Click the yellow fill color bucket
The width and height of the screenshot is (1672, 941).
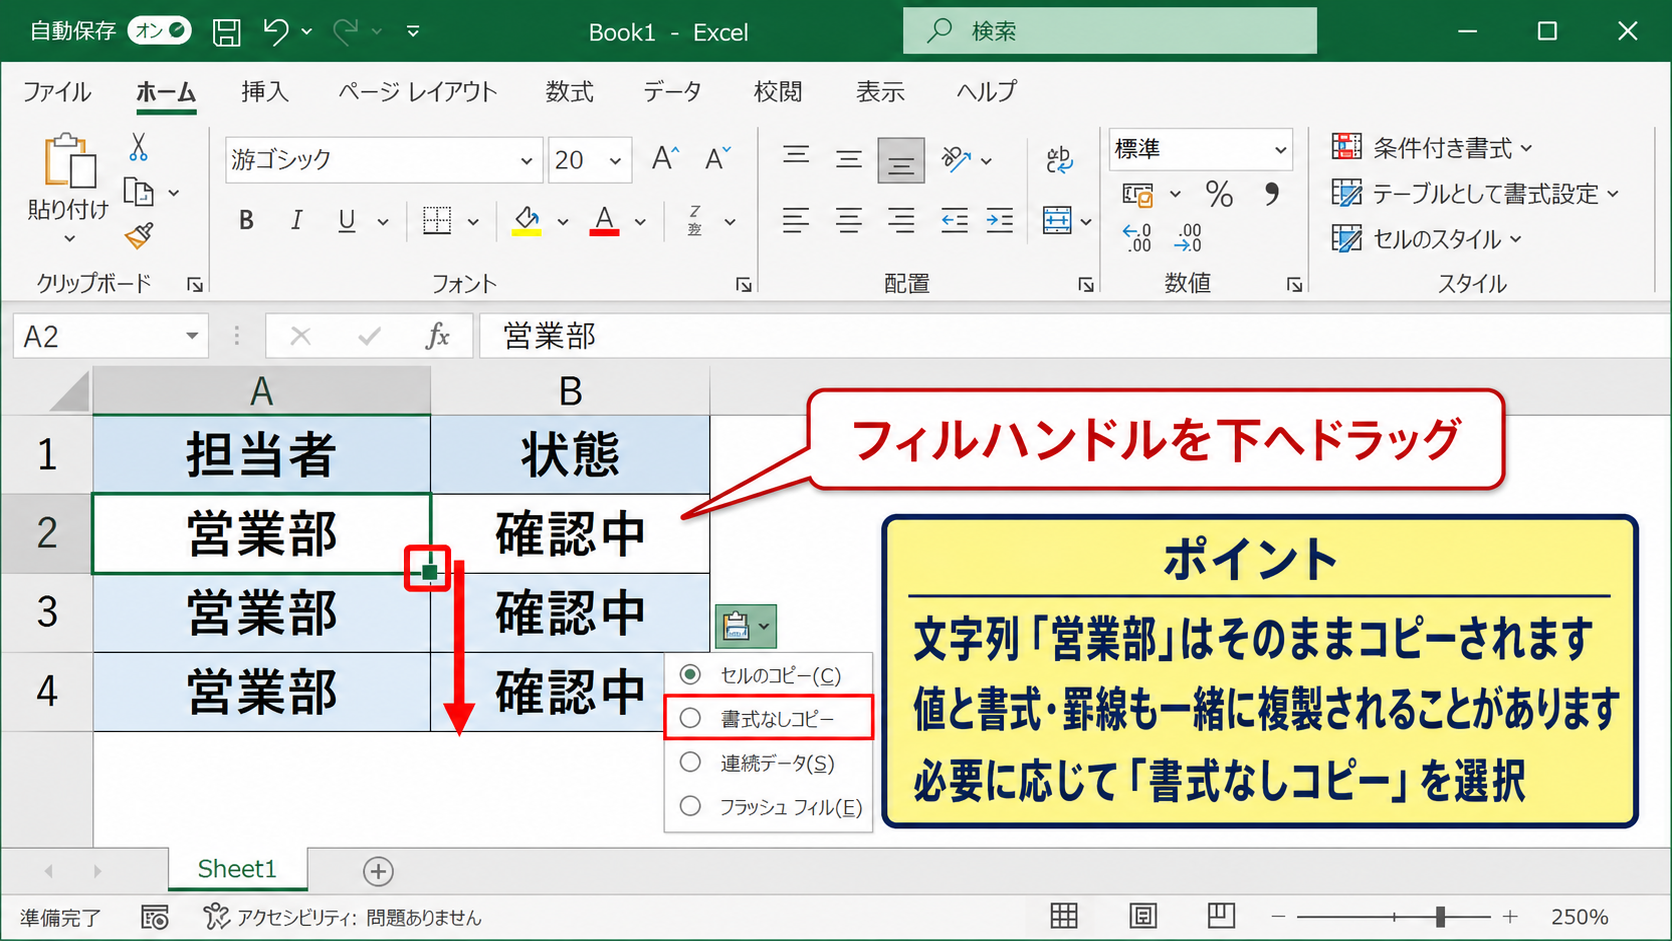click(x=527, y=221)
